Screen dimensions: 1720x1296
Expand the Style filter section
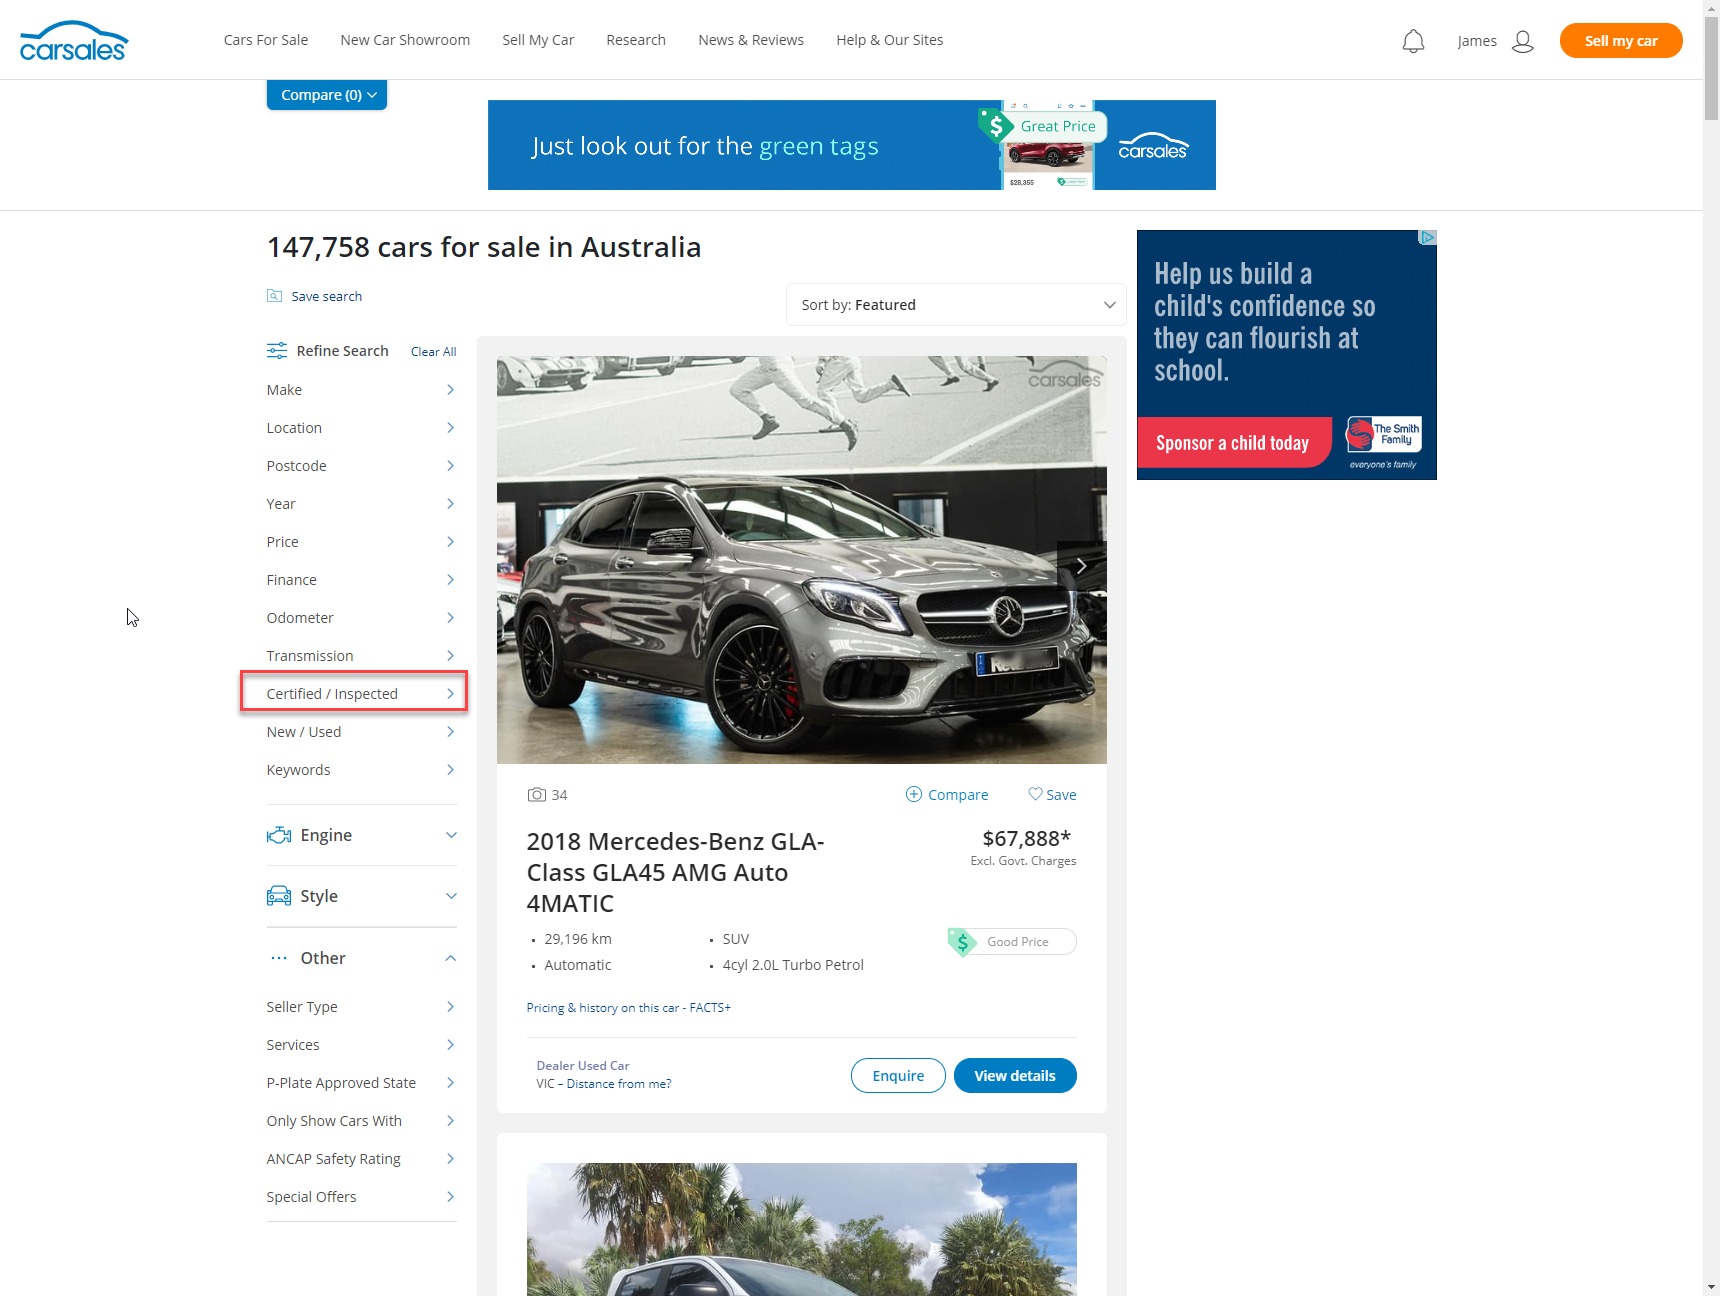pyautogui.click(x=361, y=896)
